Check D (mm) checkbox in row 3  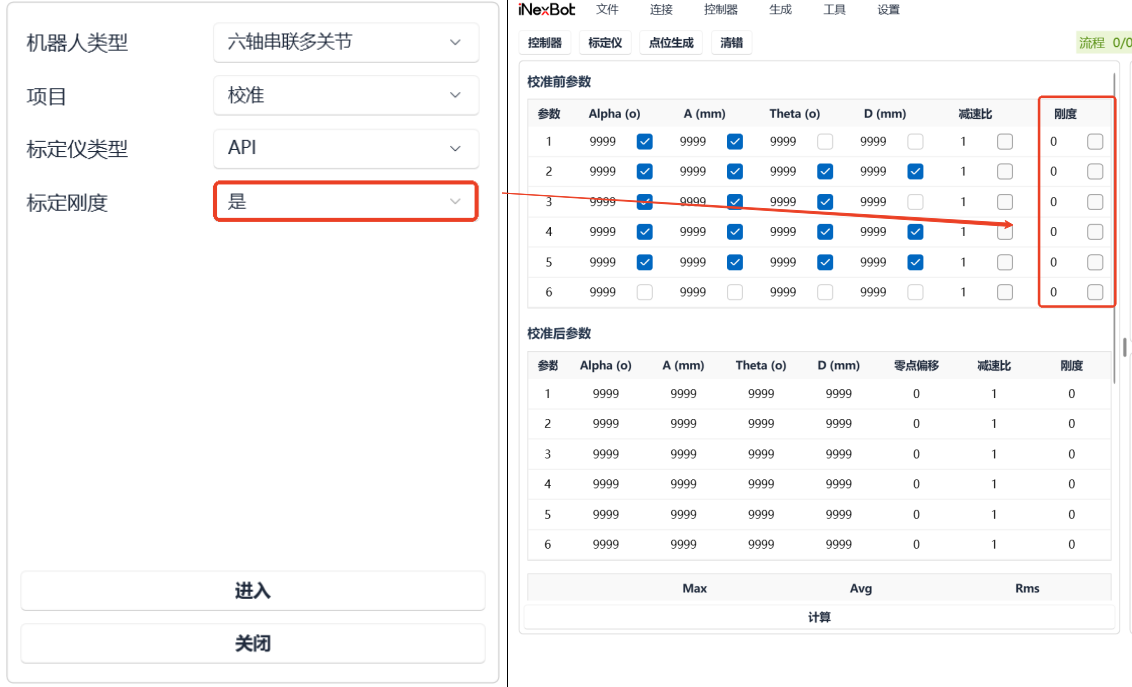click(915, 201)
